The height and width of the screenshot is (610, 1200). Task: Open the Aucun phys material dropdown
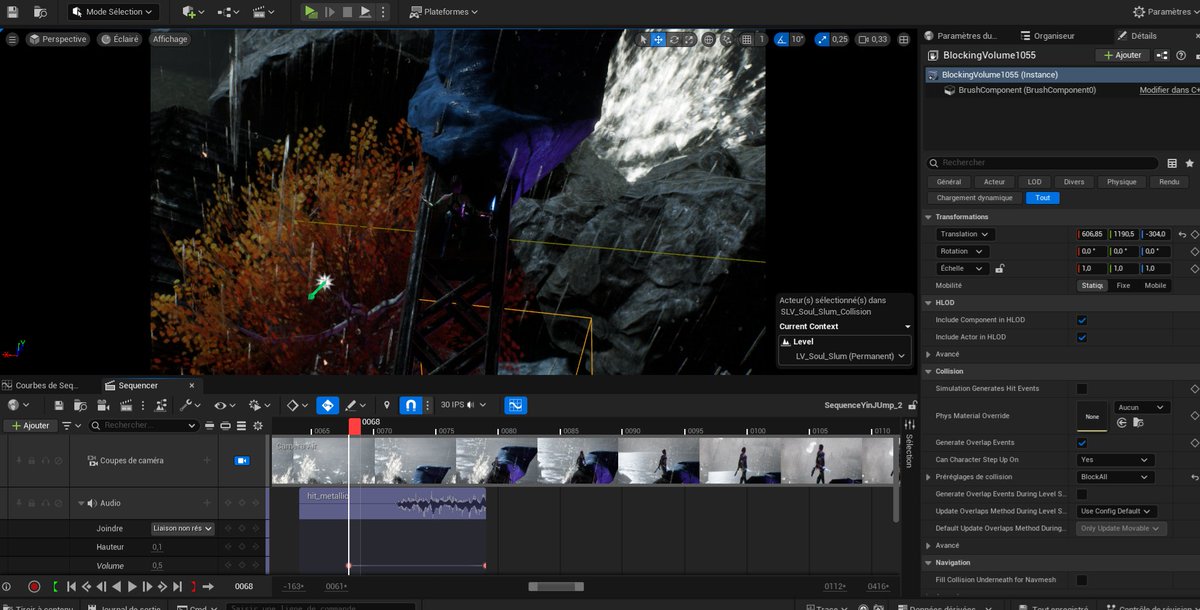(1142, 407)
